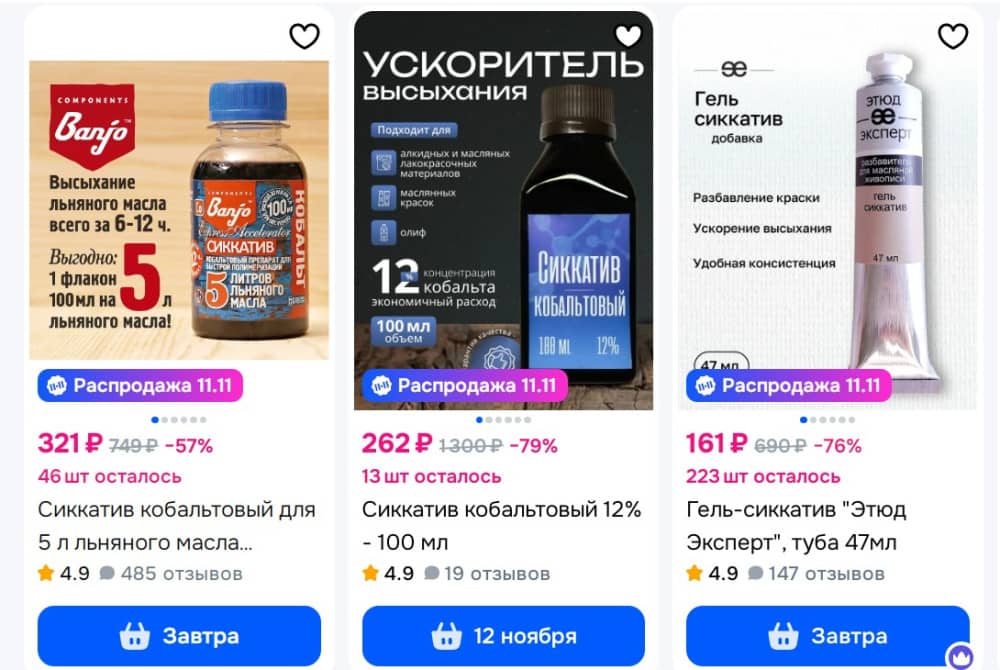Toggle the heart on Ускоритель высыхания product
This screenshot has height=670, width=1000.
click(628, 36)
